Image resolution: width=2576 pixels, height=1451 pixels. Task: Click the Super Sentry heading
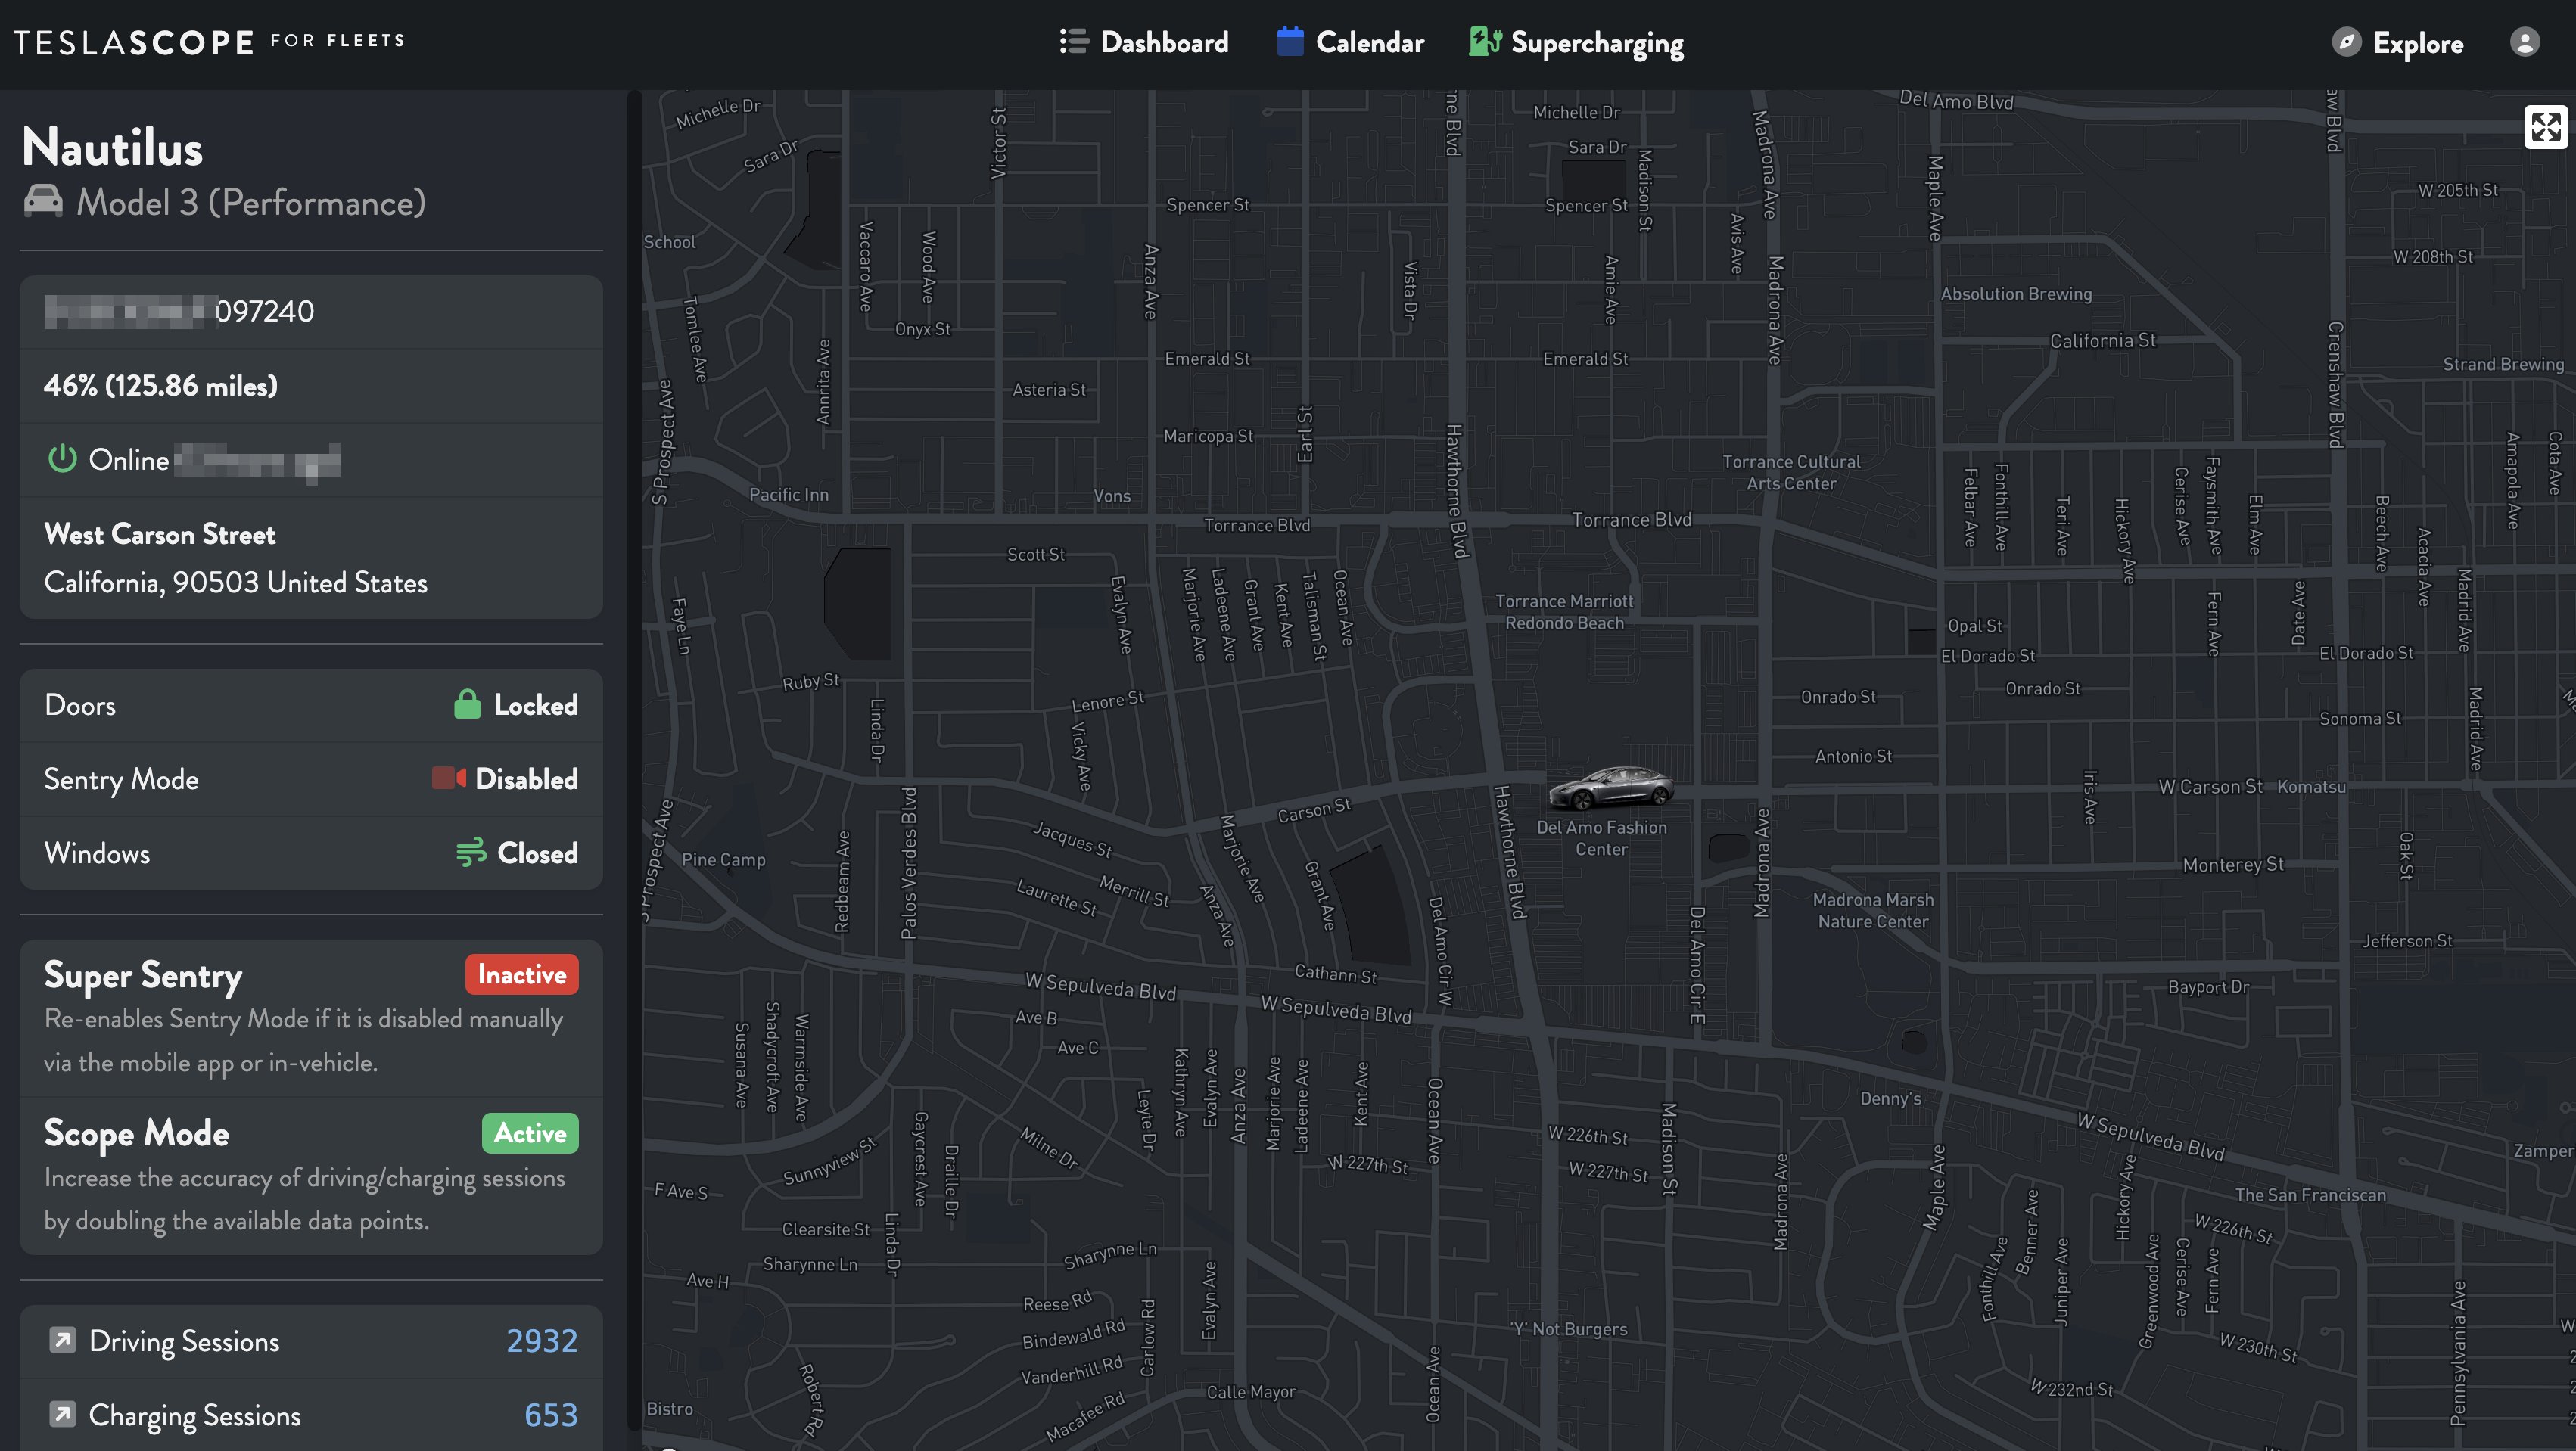143,975
